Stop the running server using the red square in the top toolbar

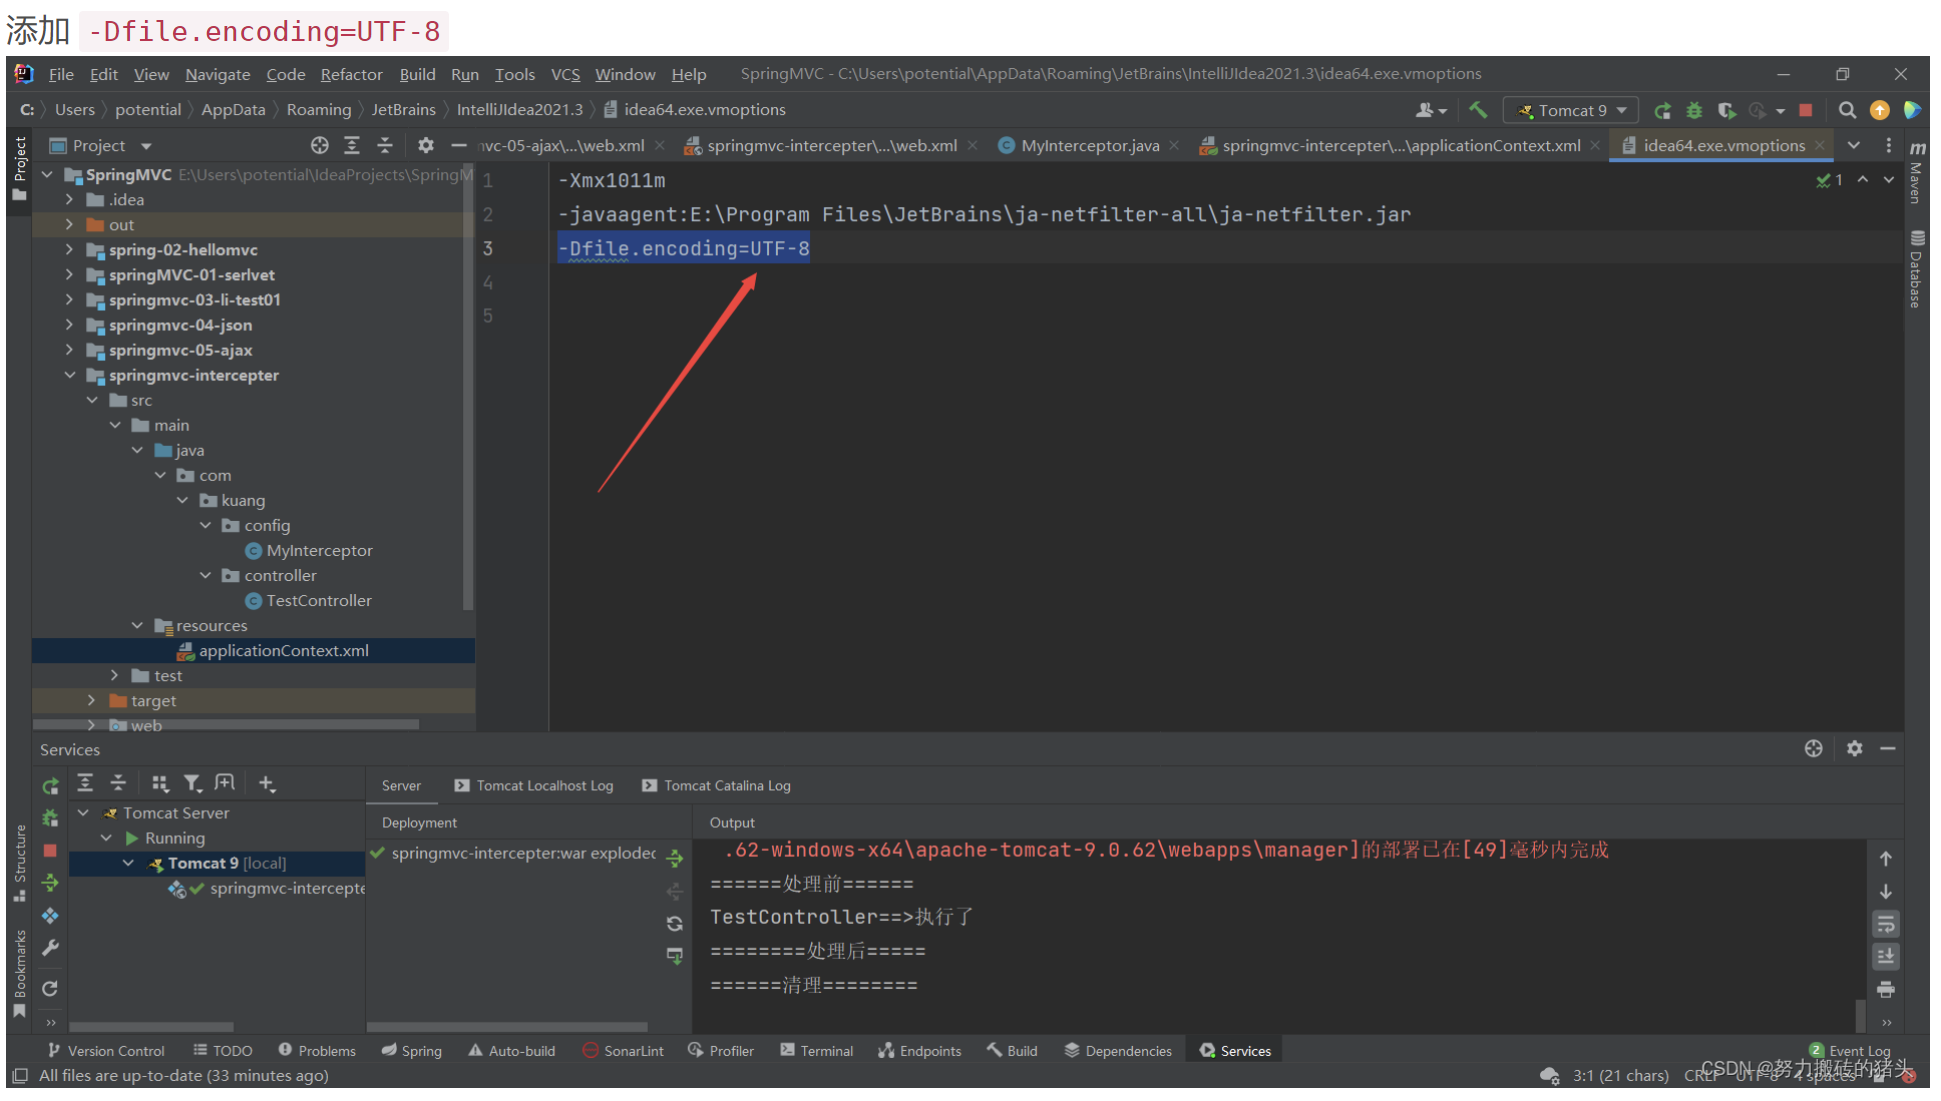pos(1806,110)
